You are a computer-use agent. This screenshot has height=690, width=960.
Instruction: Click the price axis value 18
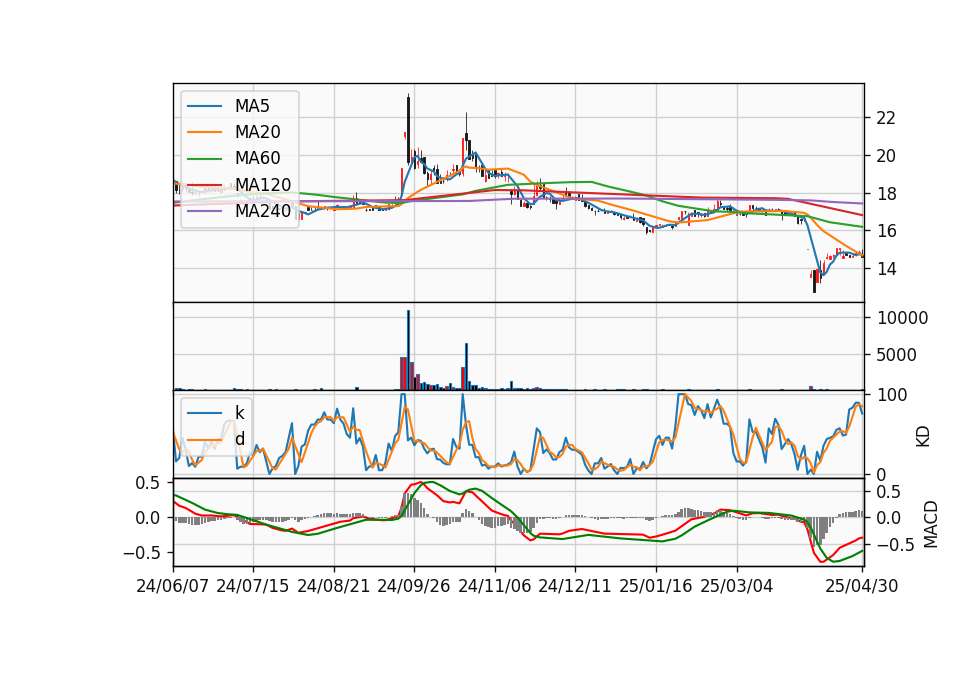coord(886,194)
